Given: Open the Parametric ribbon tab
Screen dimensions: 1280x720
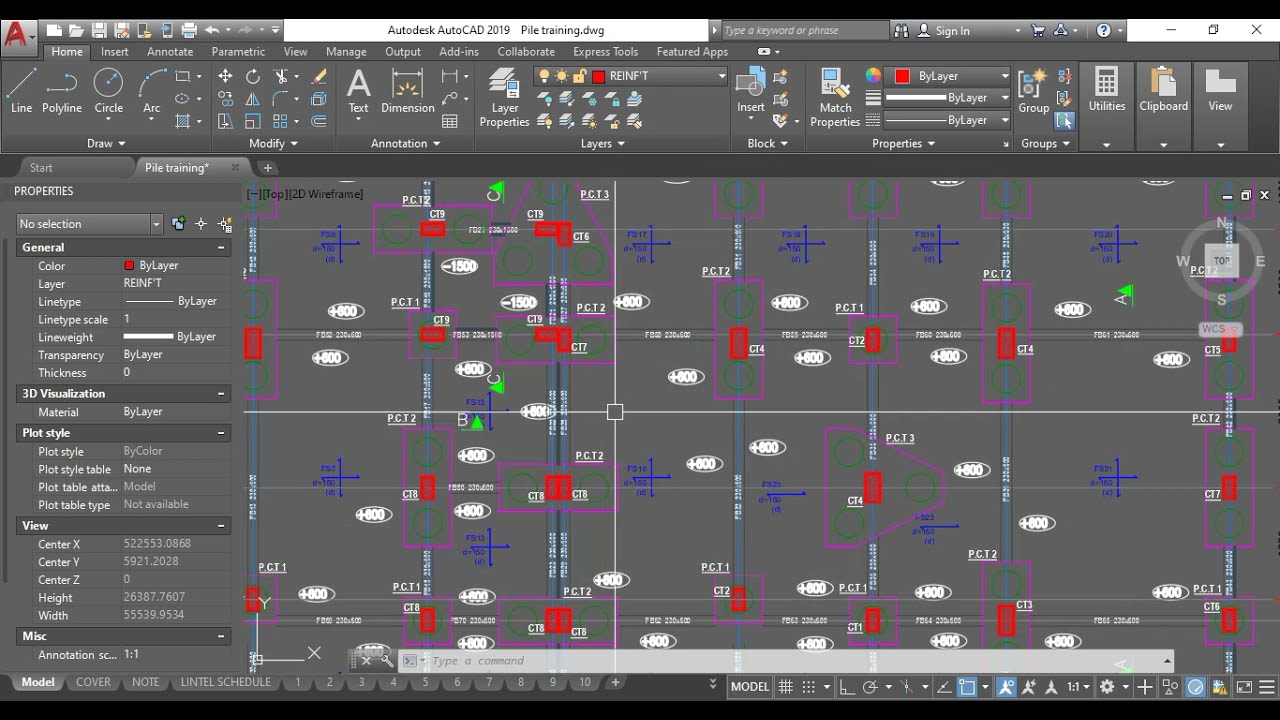Looking at the screenshot, I should click(238, 51).
